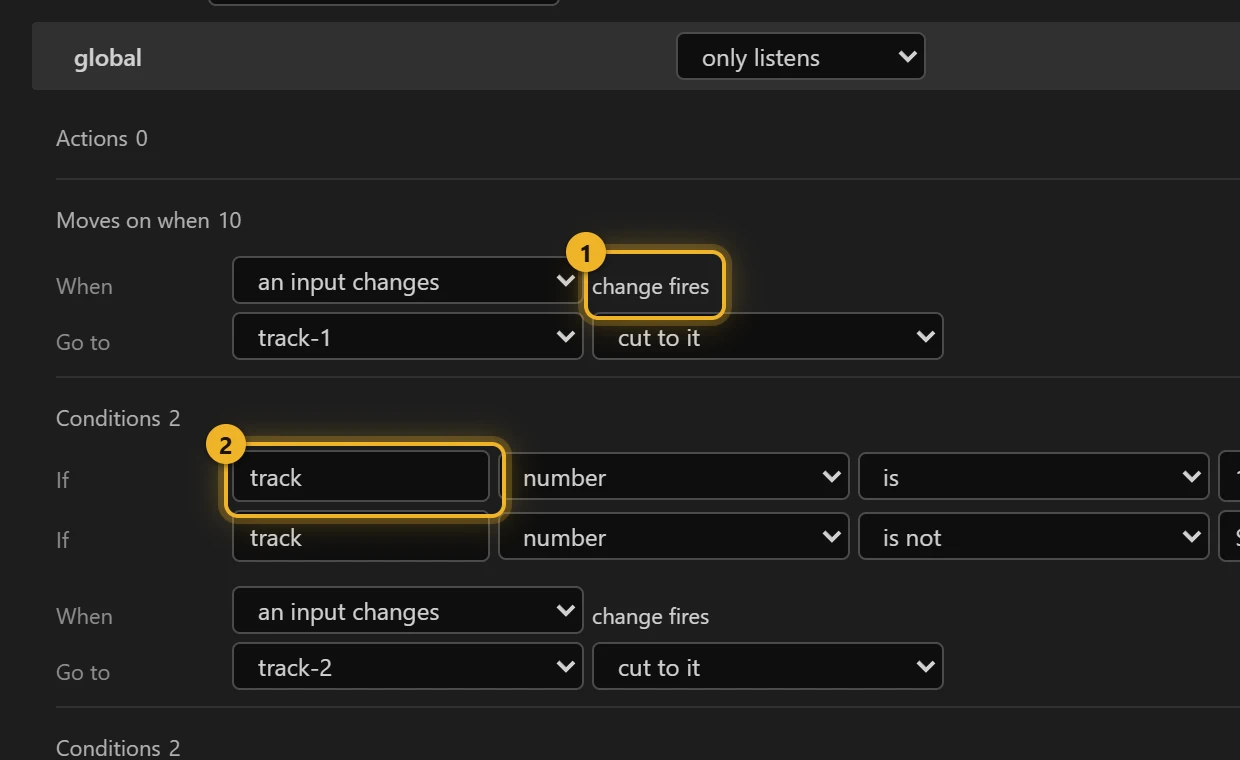Click the bottom 'Conditions 2' heading
This screenshot has width=1240, height=760.
118,748
